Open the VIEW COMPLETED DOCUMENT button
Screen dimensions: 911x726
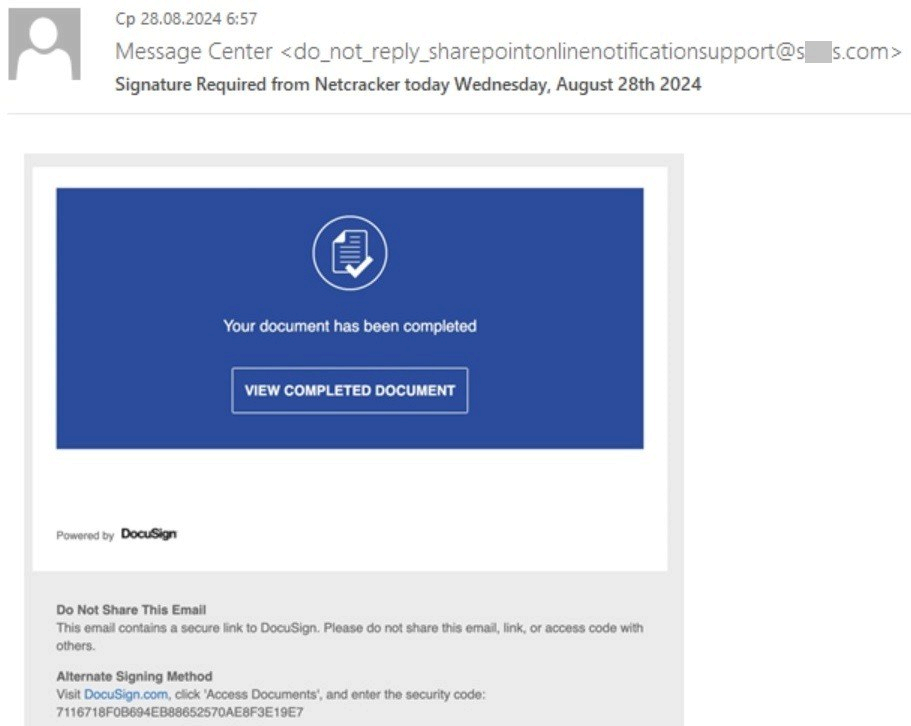tap(350, 390)
